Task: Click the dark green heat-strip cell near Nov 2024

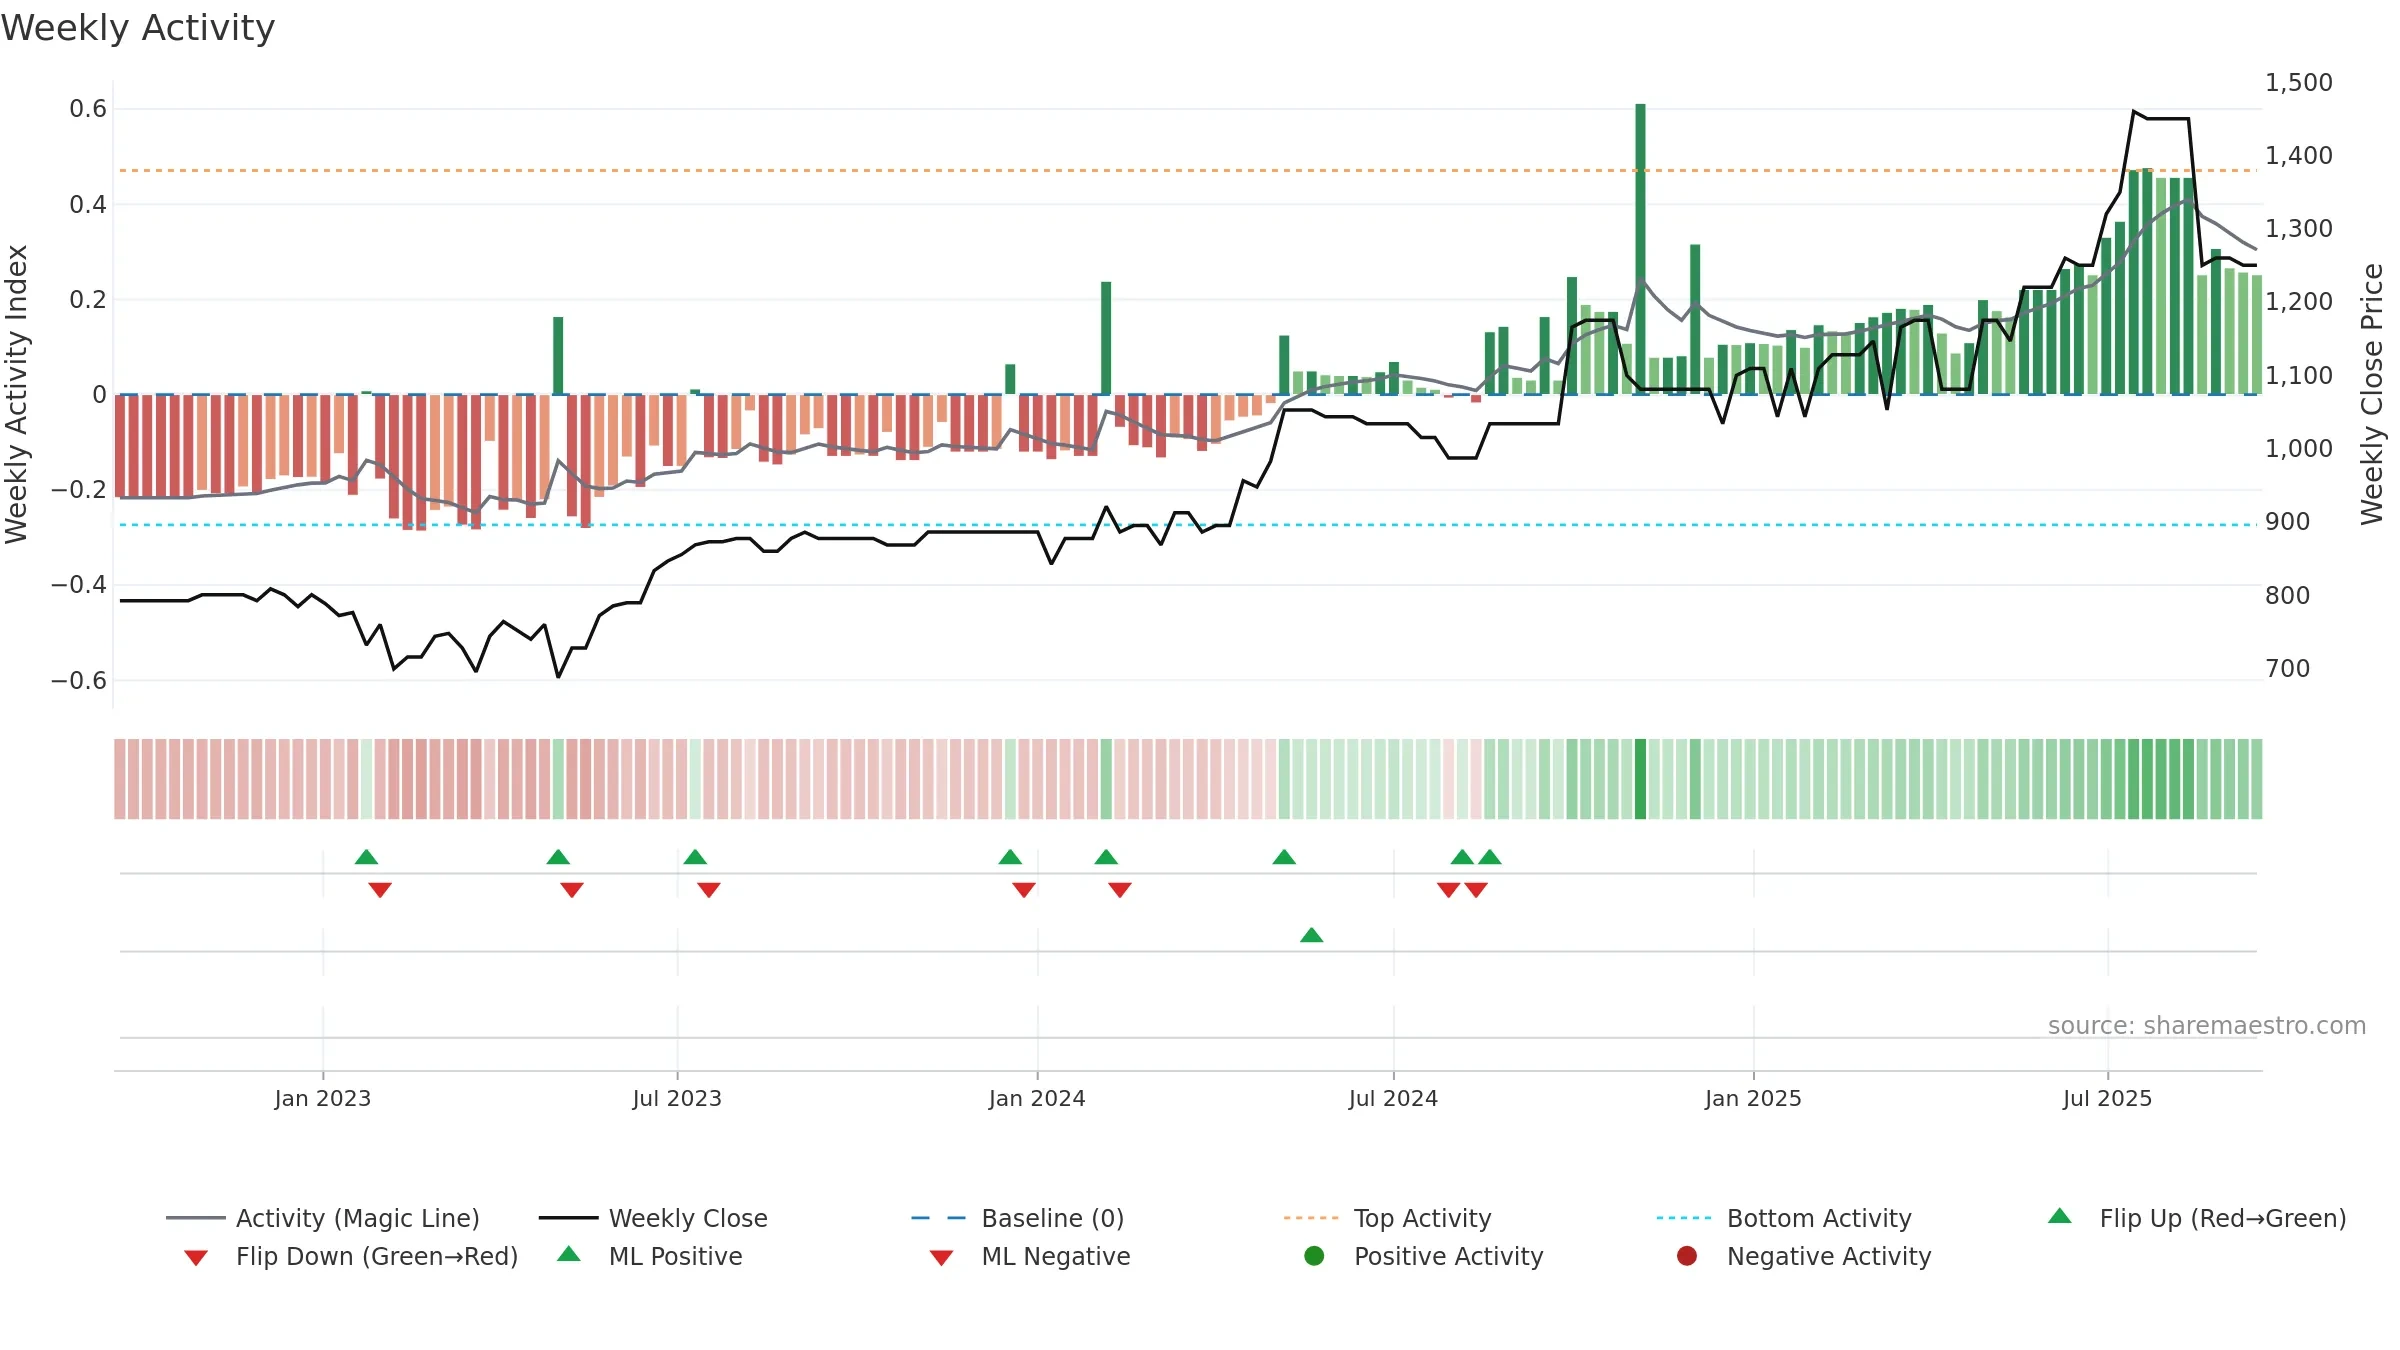Action: [1640, 779]
